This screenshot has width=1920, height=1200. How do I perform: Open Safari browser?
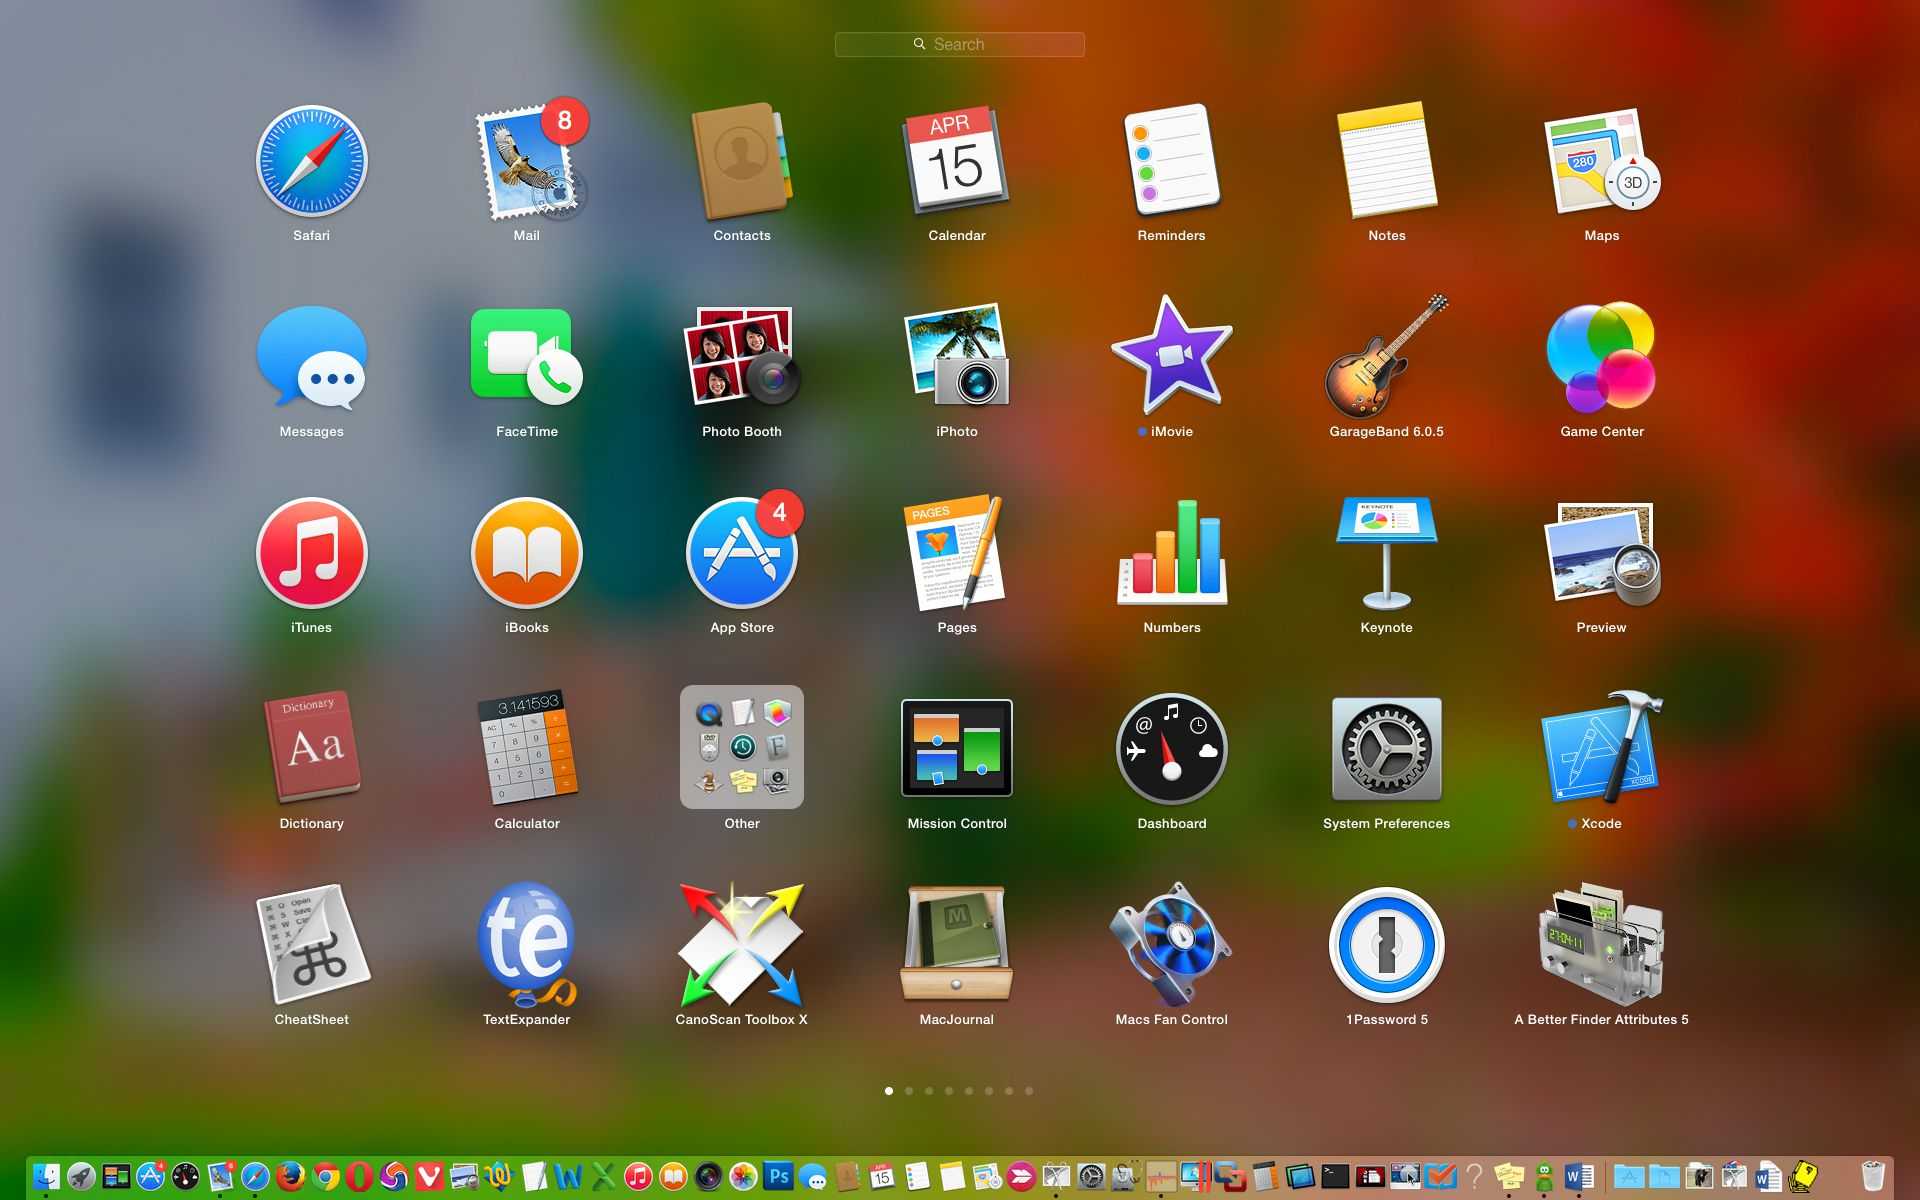[310, 162]
